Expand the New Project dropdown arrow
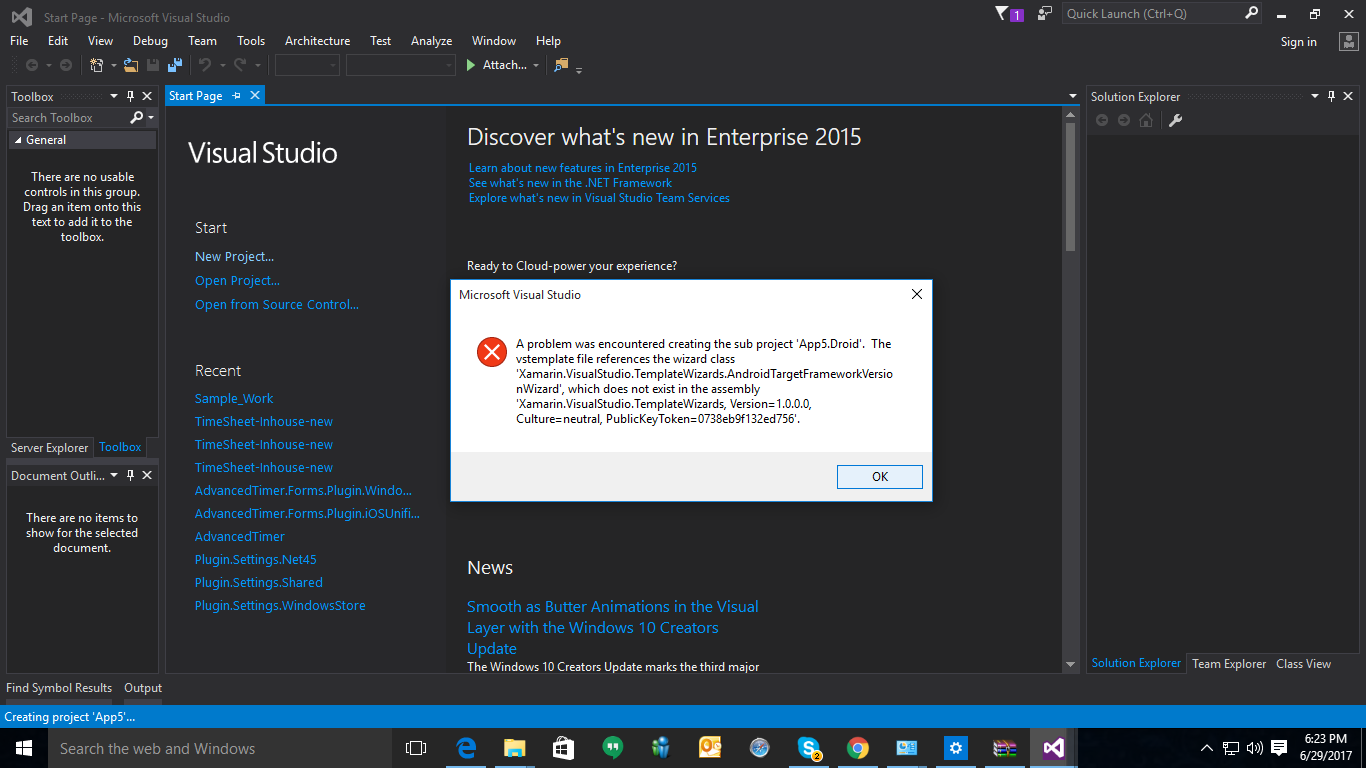 pyautogui.click(x=113, y=66)
